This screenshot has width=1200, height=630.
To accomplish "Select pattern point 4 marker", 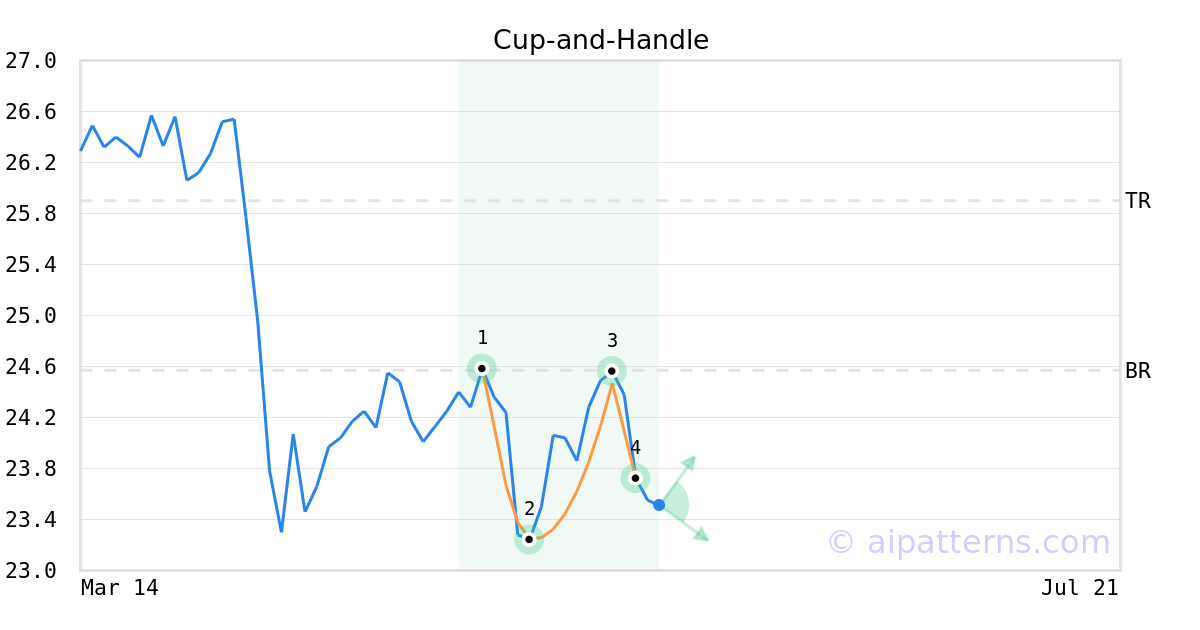I will point(635,478).
